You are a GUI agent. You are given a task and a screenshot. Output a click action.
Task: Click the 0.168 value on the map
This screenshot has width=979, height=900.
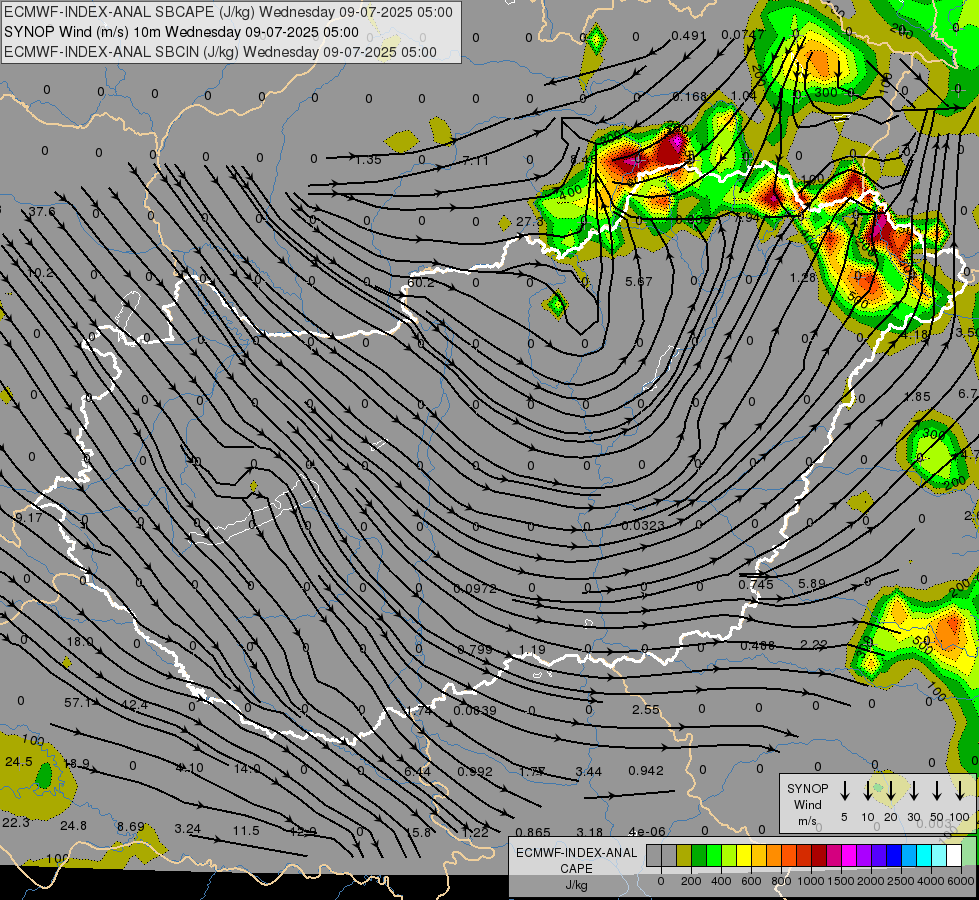coord(690,97)
